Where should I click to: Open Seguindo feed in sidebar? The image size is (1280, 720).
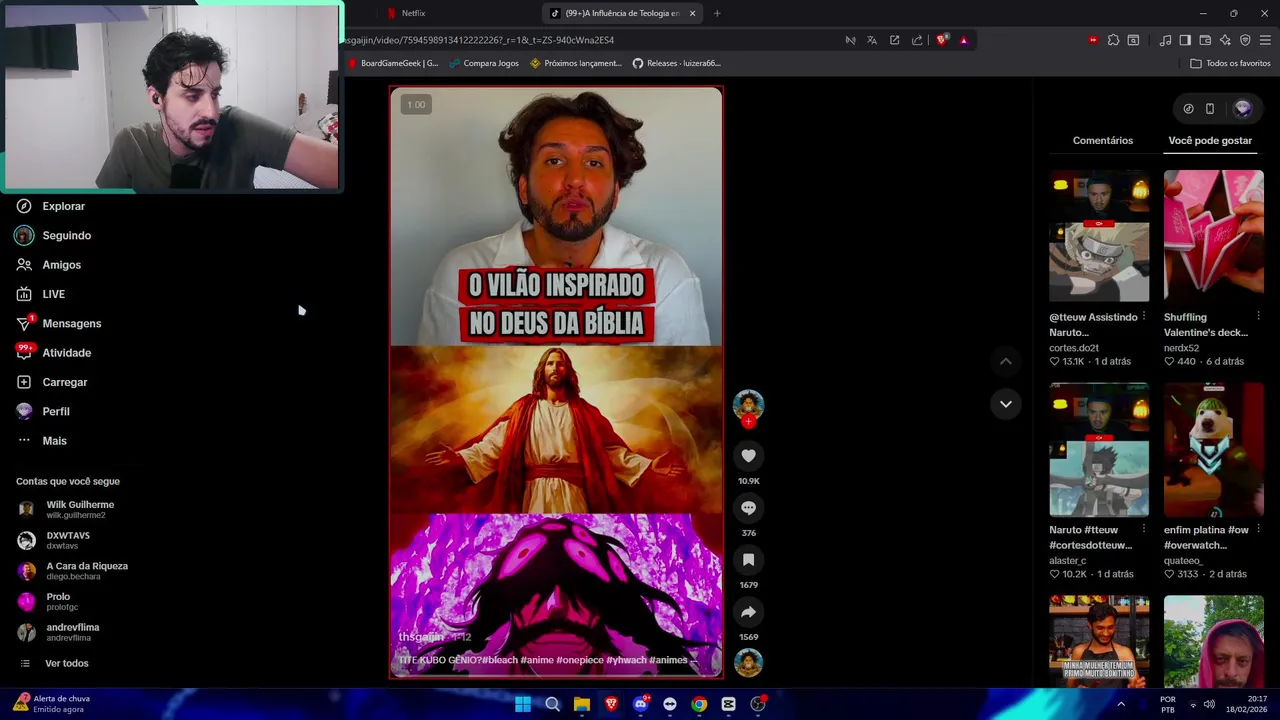(x=53, y=235)
